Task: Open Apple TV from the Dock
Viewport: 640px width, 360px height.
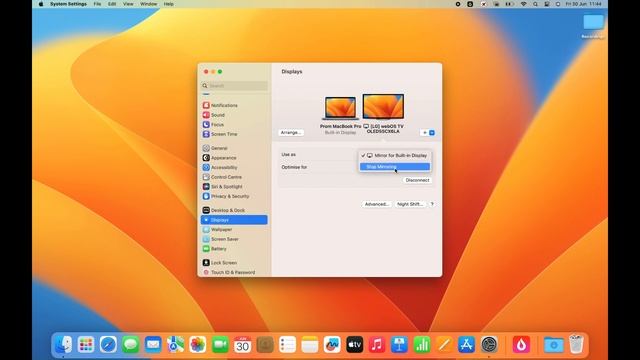Action: pos(355,345)
